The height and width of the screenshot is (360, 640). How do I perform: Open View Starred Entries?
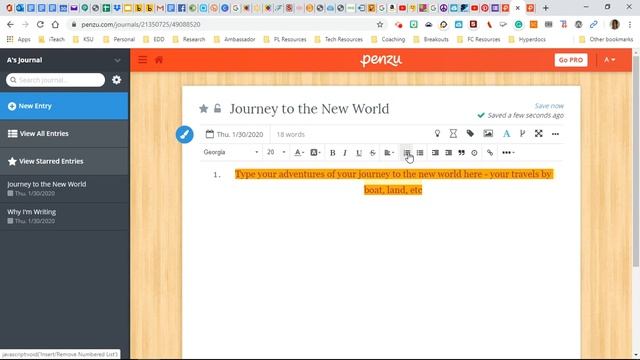pos(64,161)
